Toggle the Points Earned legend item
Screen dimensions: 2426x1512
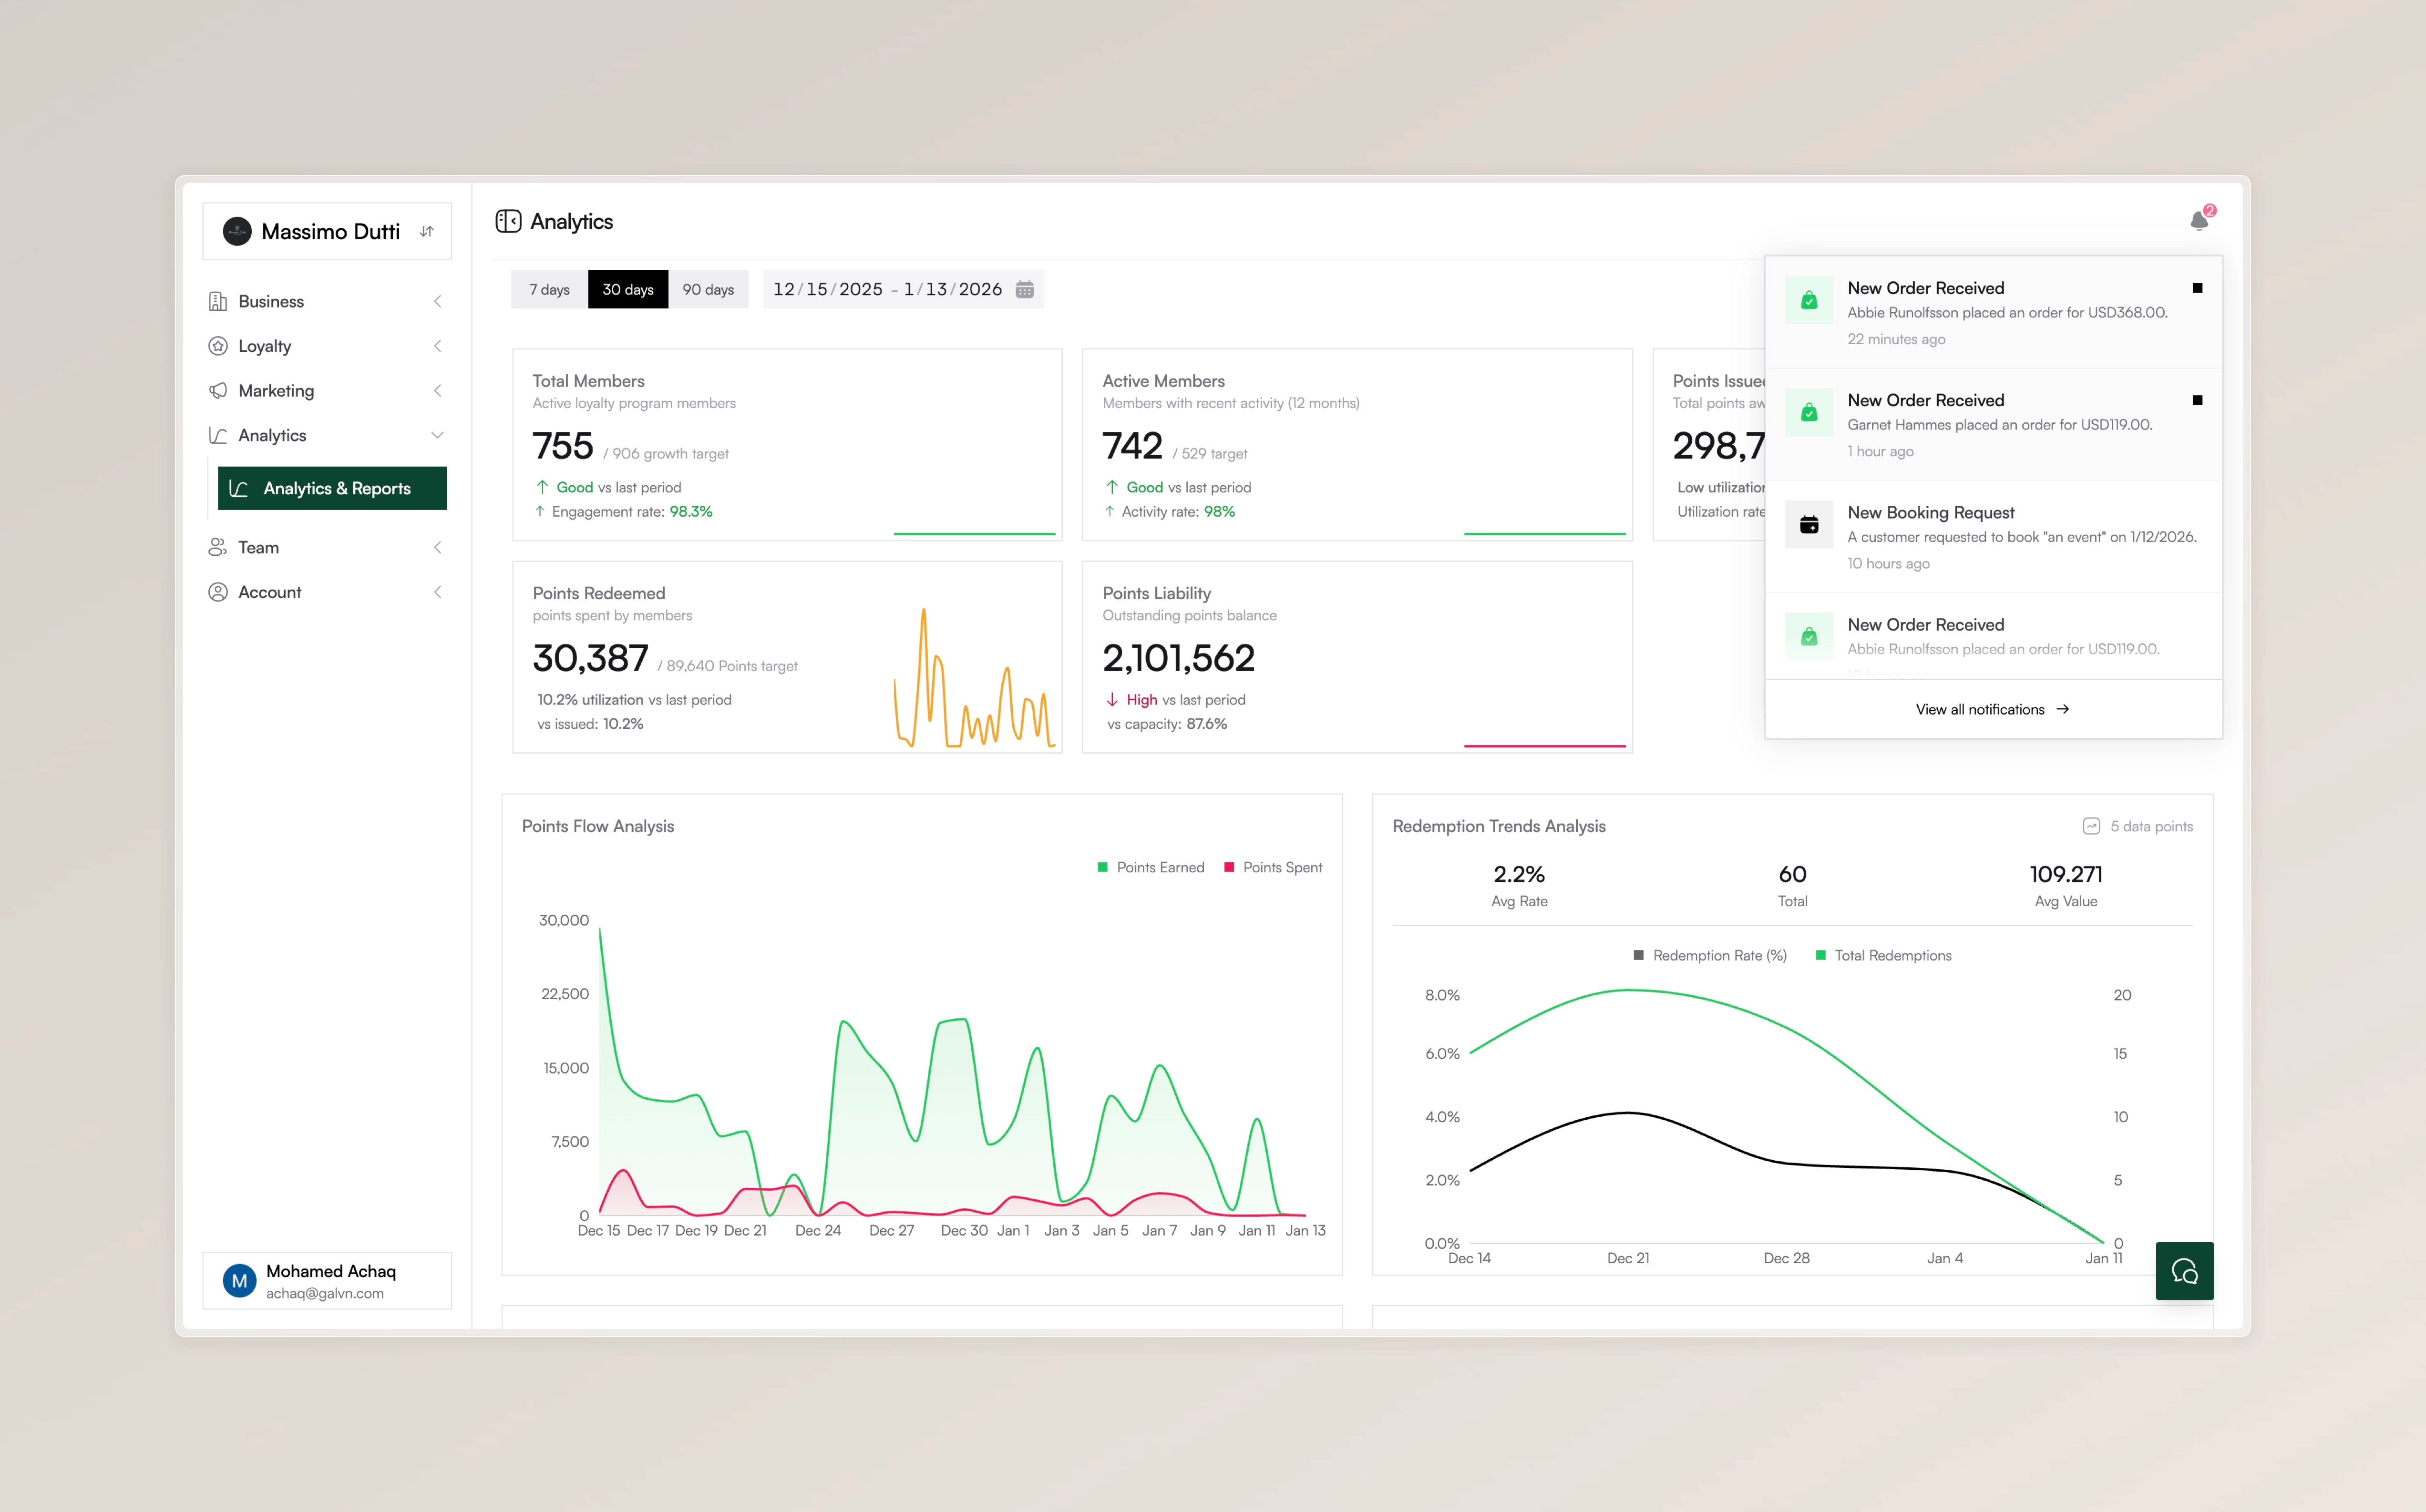tap(1152, 867)
